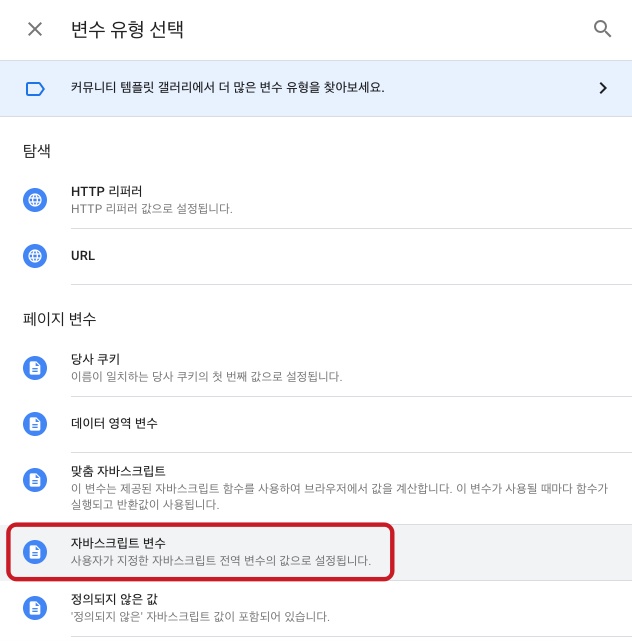Image resolution: width=632 pixels, height=641 pixels.
Task: Click the HTTP 리퍼러 description text
Action: pos(152,209)
